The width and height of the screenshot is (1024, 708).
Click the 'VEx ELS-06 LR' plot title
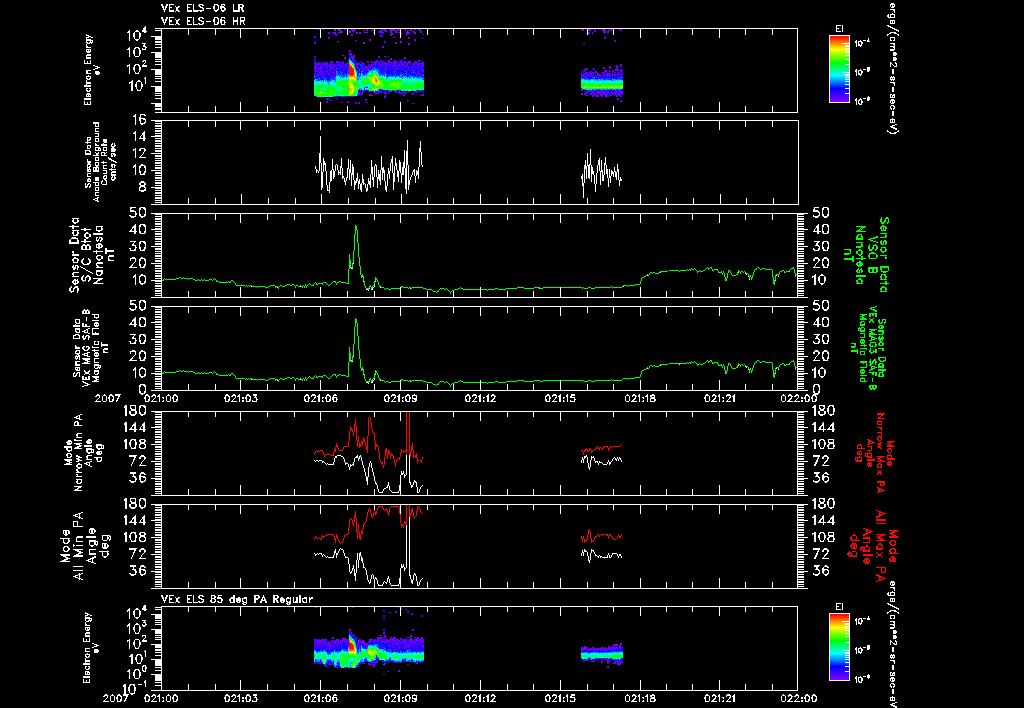click(x=202, y=8)
